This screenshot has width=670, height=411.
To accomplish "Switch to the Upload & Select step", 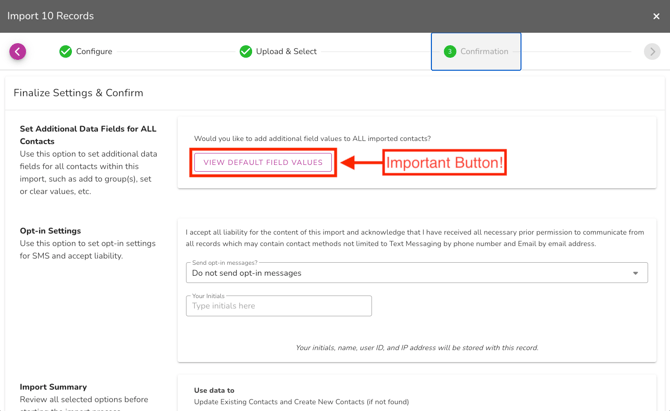I will [x=286, y=52].
